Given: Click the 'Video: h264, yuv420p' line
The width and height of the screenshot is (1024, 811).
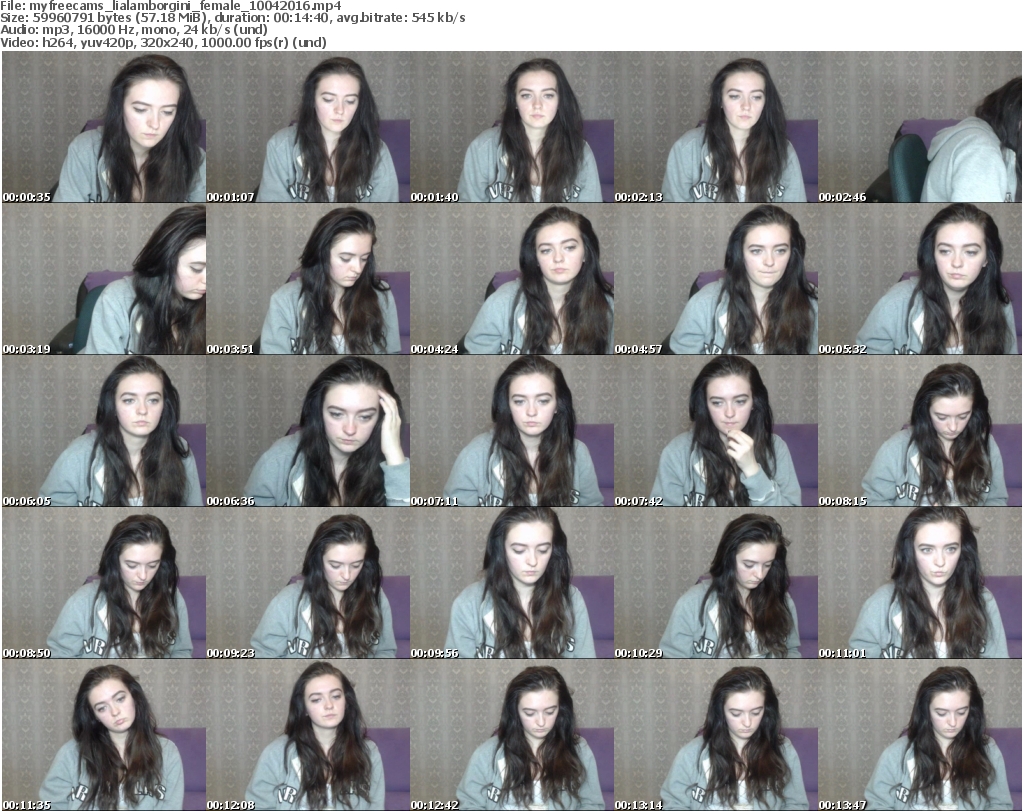Looking at the screenshot, I should (163, 42).
